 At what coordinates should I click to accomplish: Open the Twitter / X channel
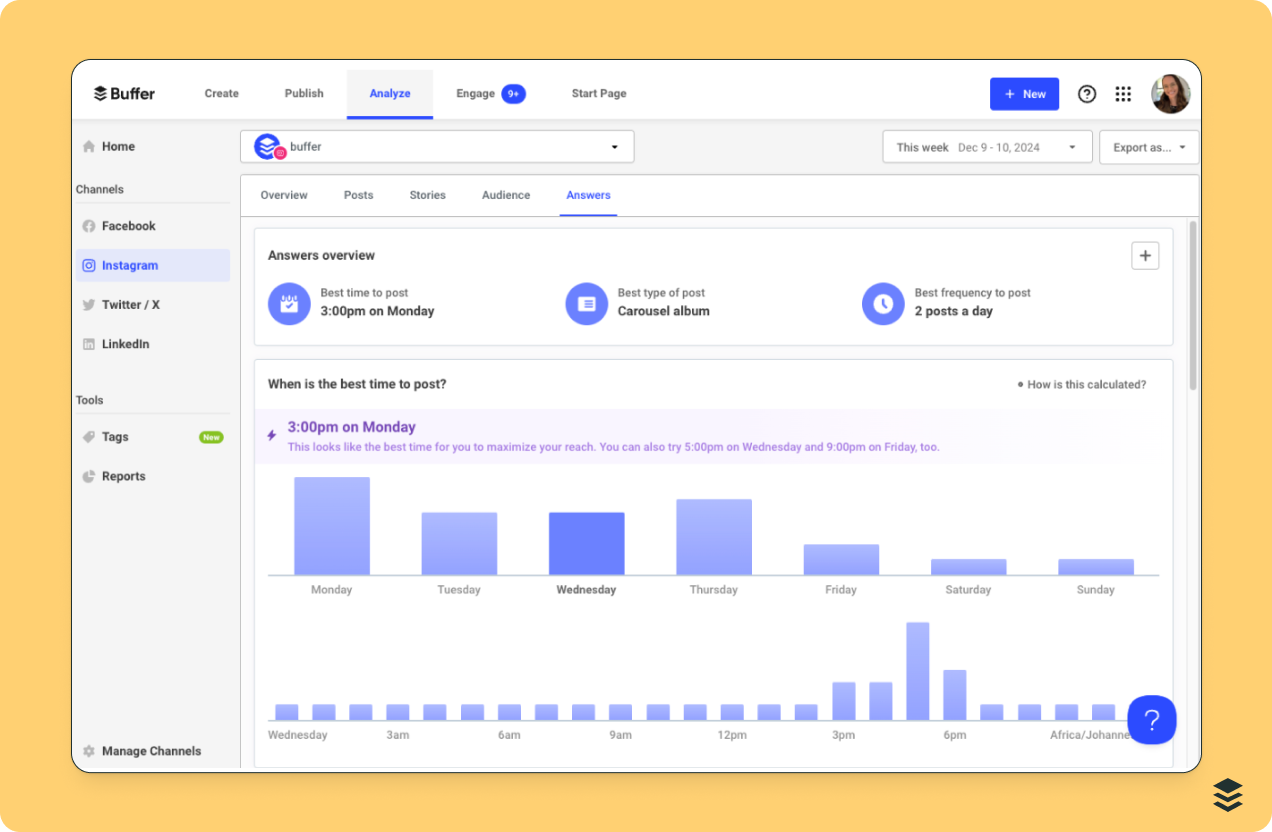point(129,304)
